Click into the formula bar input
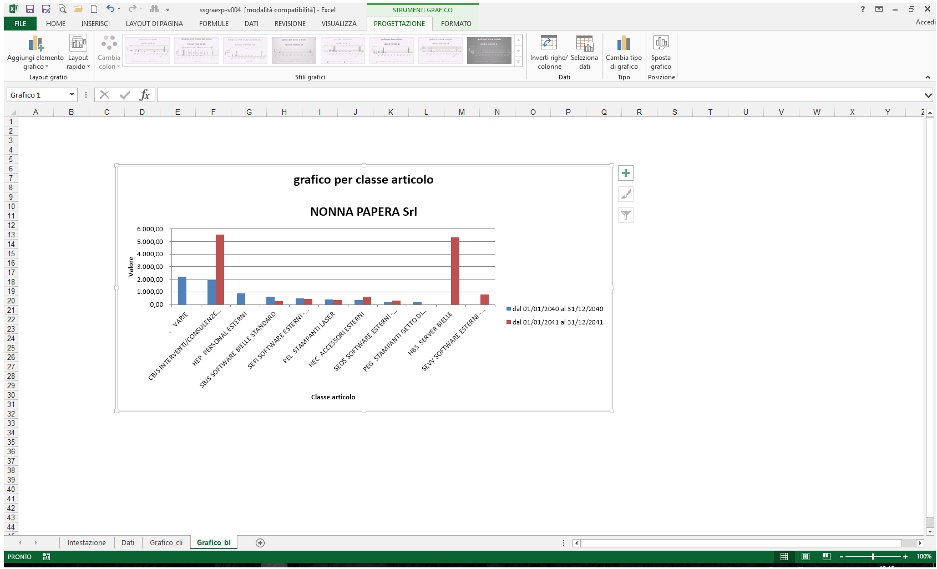The height and width of the screenshot is (569, 937). (540, 95)
